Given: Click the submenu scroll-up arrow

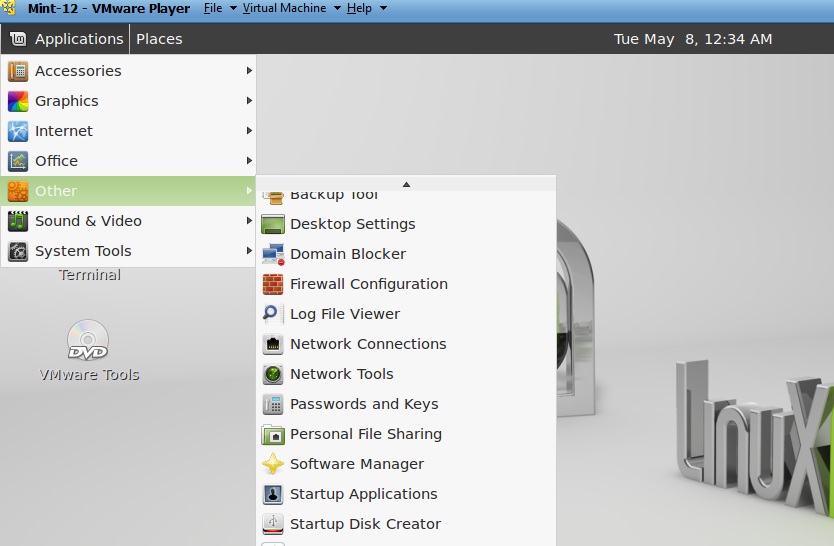Looking at the screenshot, I should (406, 184).
